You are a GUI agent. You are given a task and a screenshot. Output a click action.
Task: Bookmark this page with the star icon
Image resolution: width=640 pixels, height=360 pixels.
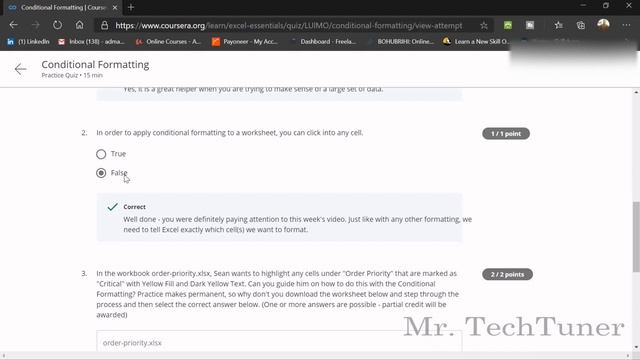tap(484, 25)
